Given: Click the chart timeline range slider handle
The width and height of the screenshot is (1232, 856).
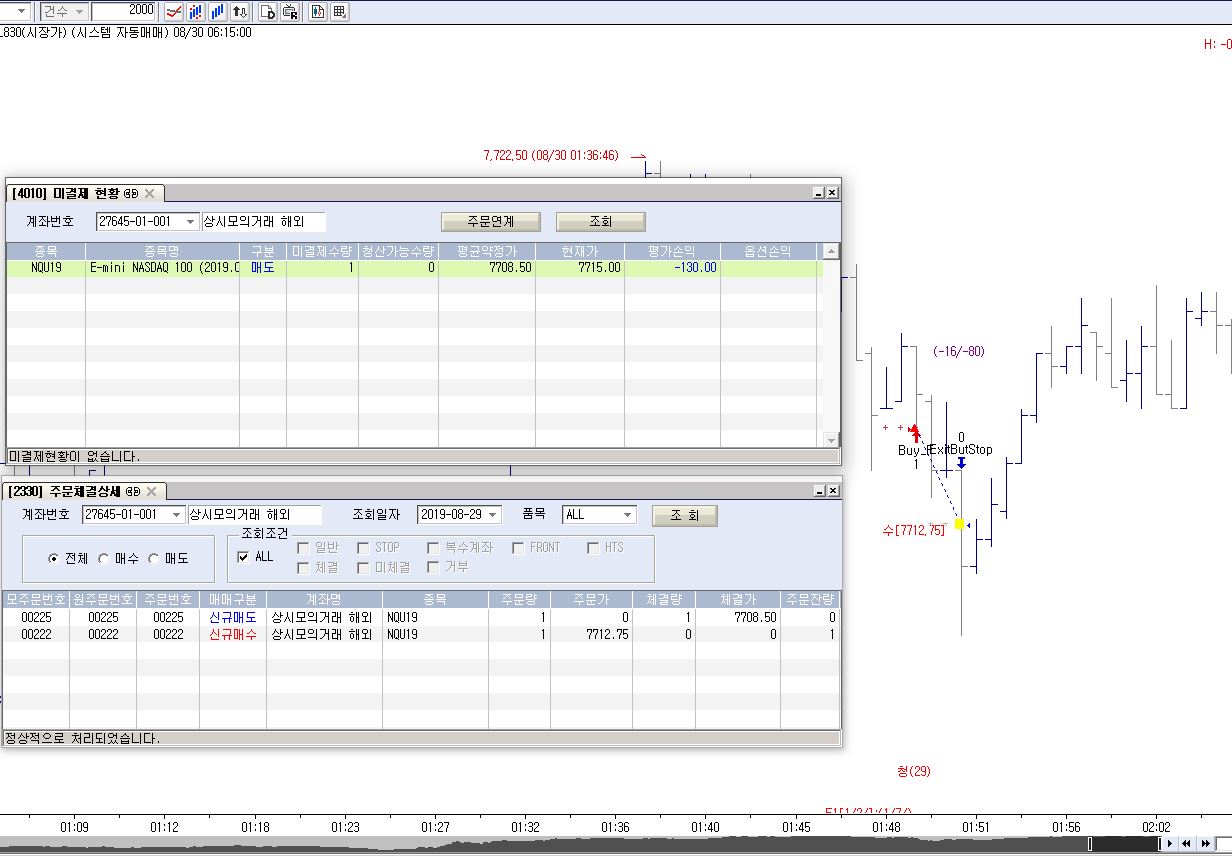Looking at the screenshot, I should pyautogui.click(x=1090, y=844).
